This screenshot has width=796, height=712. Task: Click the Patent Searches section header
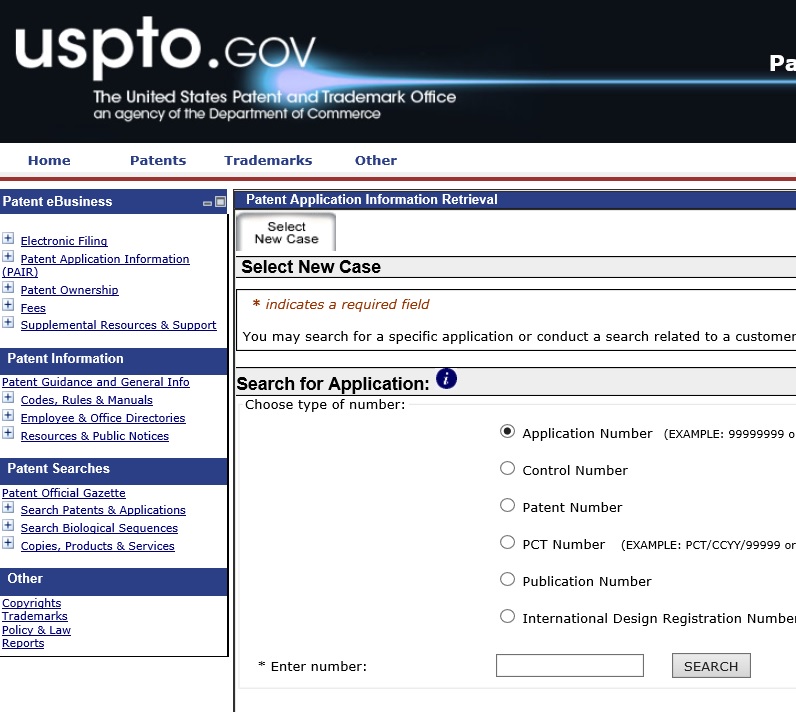[x=58, y=468]
